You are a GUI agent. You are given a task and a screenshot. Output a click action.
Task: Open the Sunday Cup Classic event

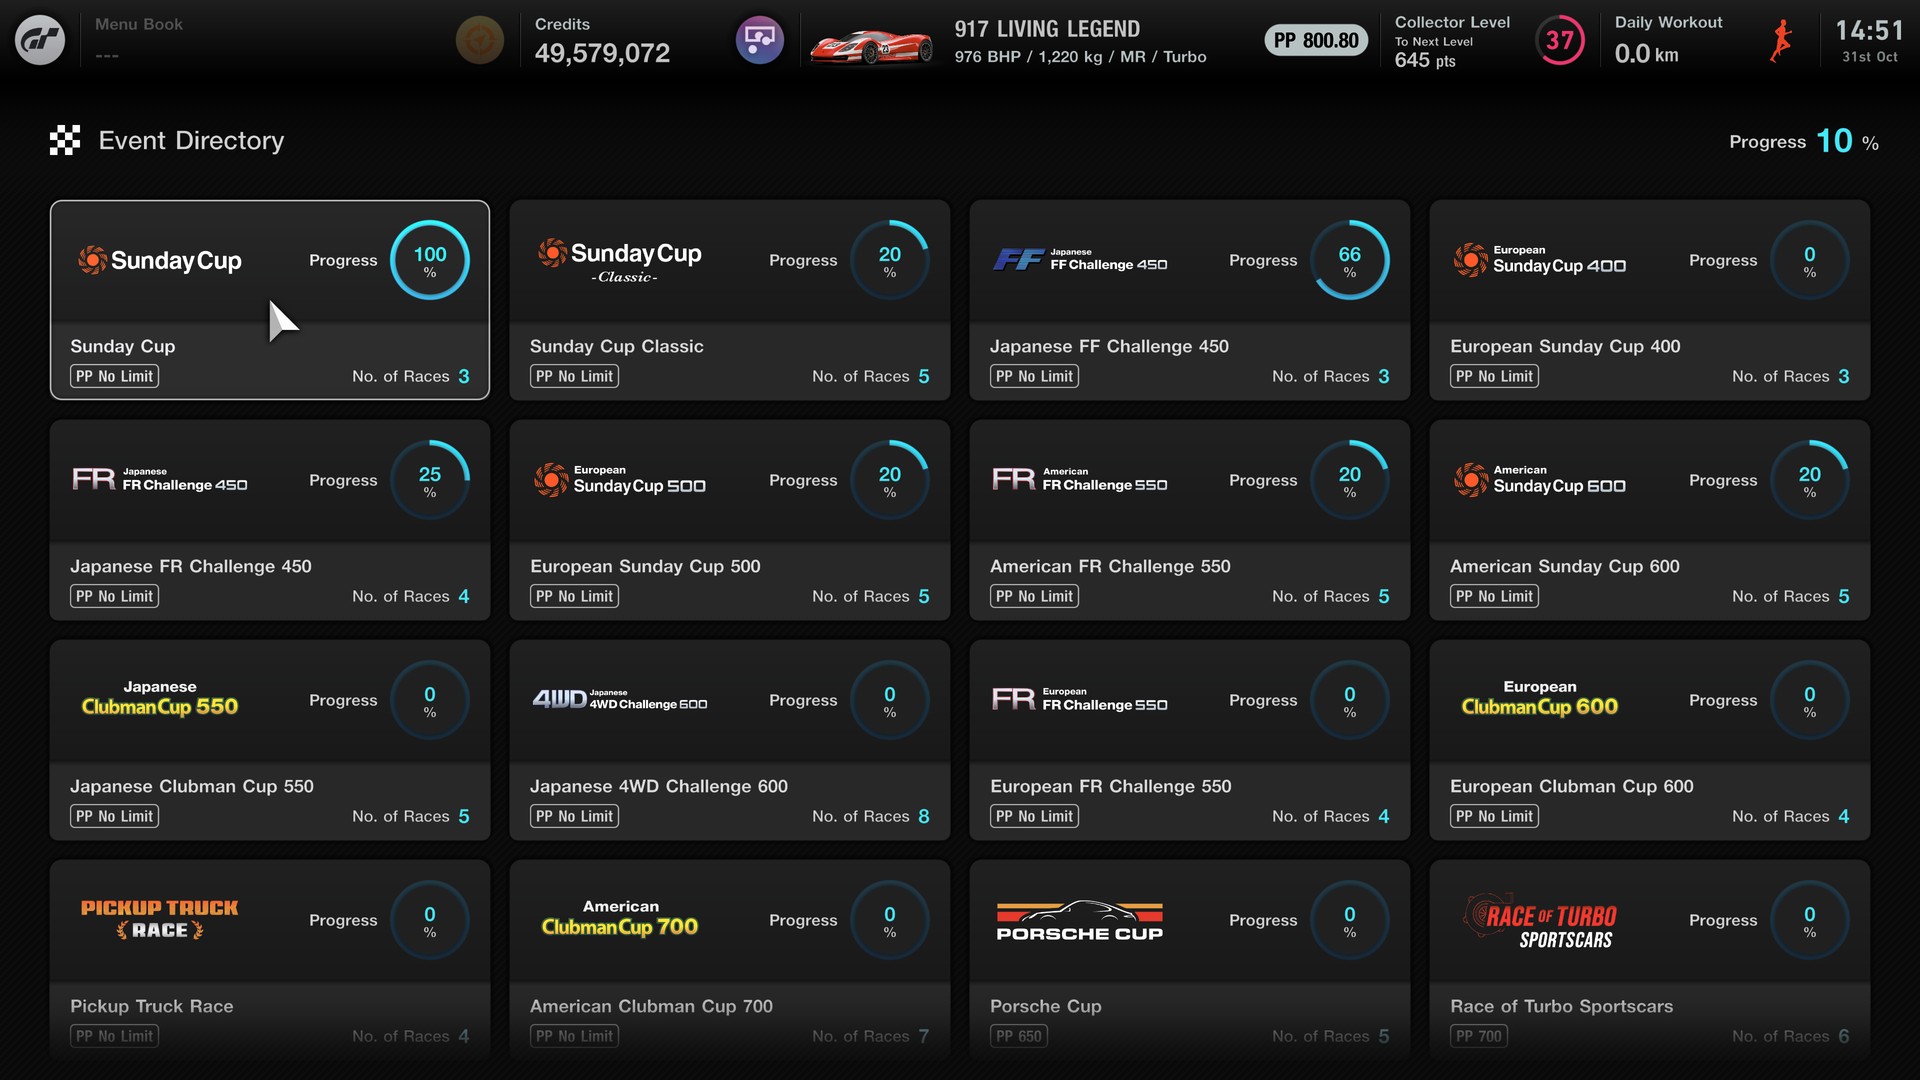tap(729, 300)
